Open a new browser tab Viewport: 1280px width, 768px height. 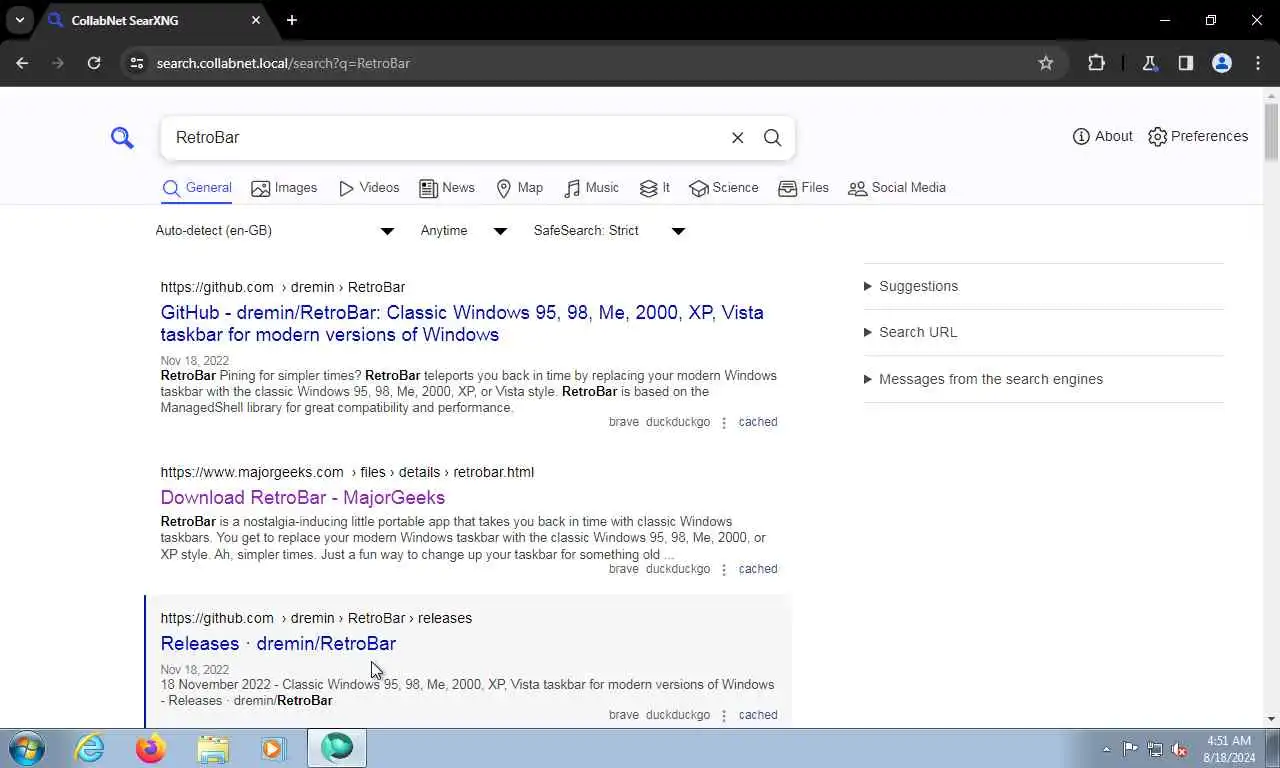tap(292, 20)
